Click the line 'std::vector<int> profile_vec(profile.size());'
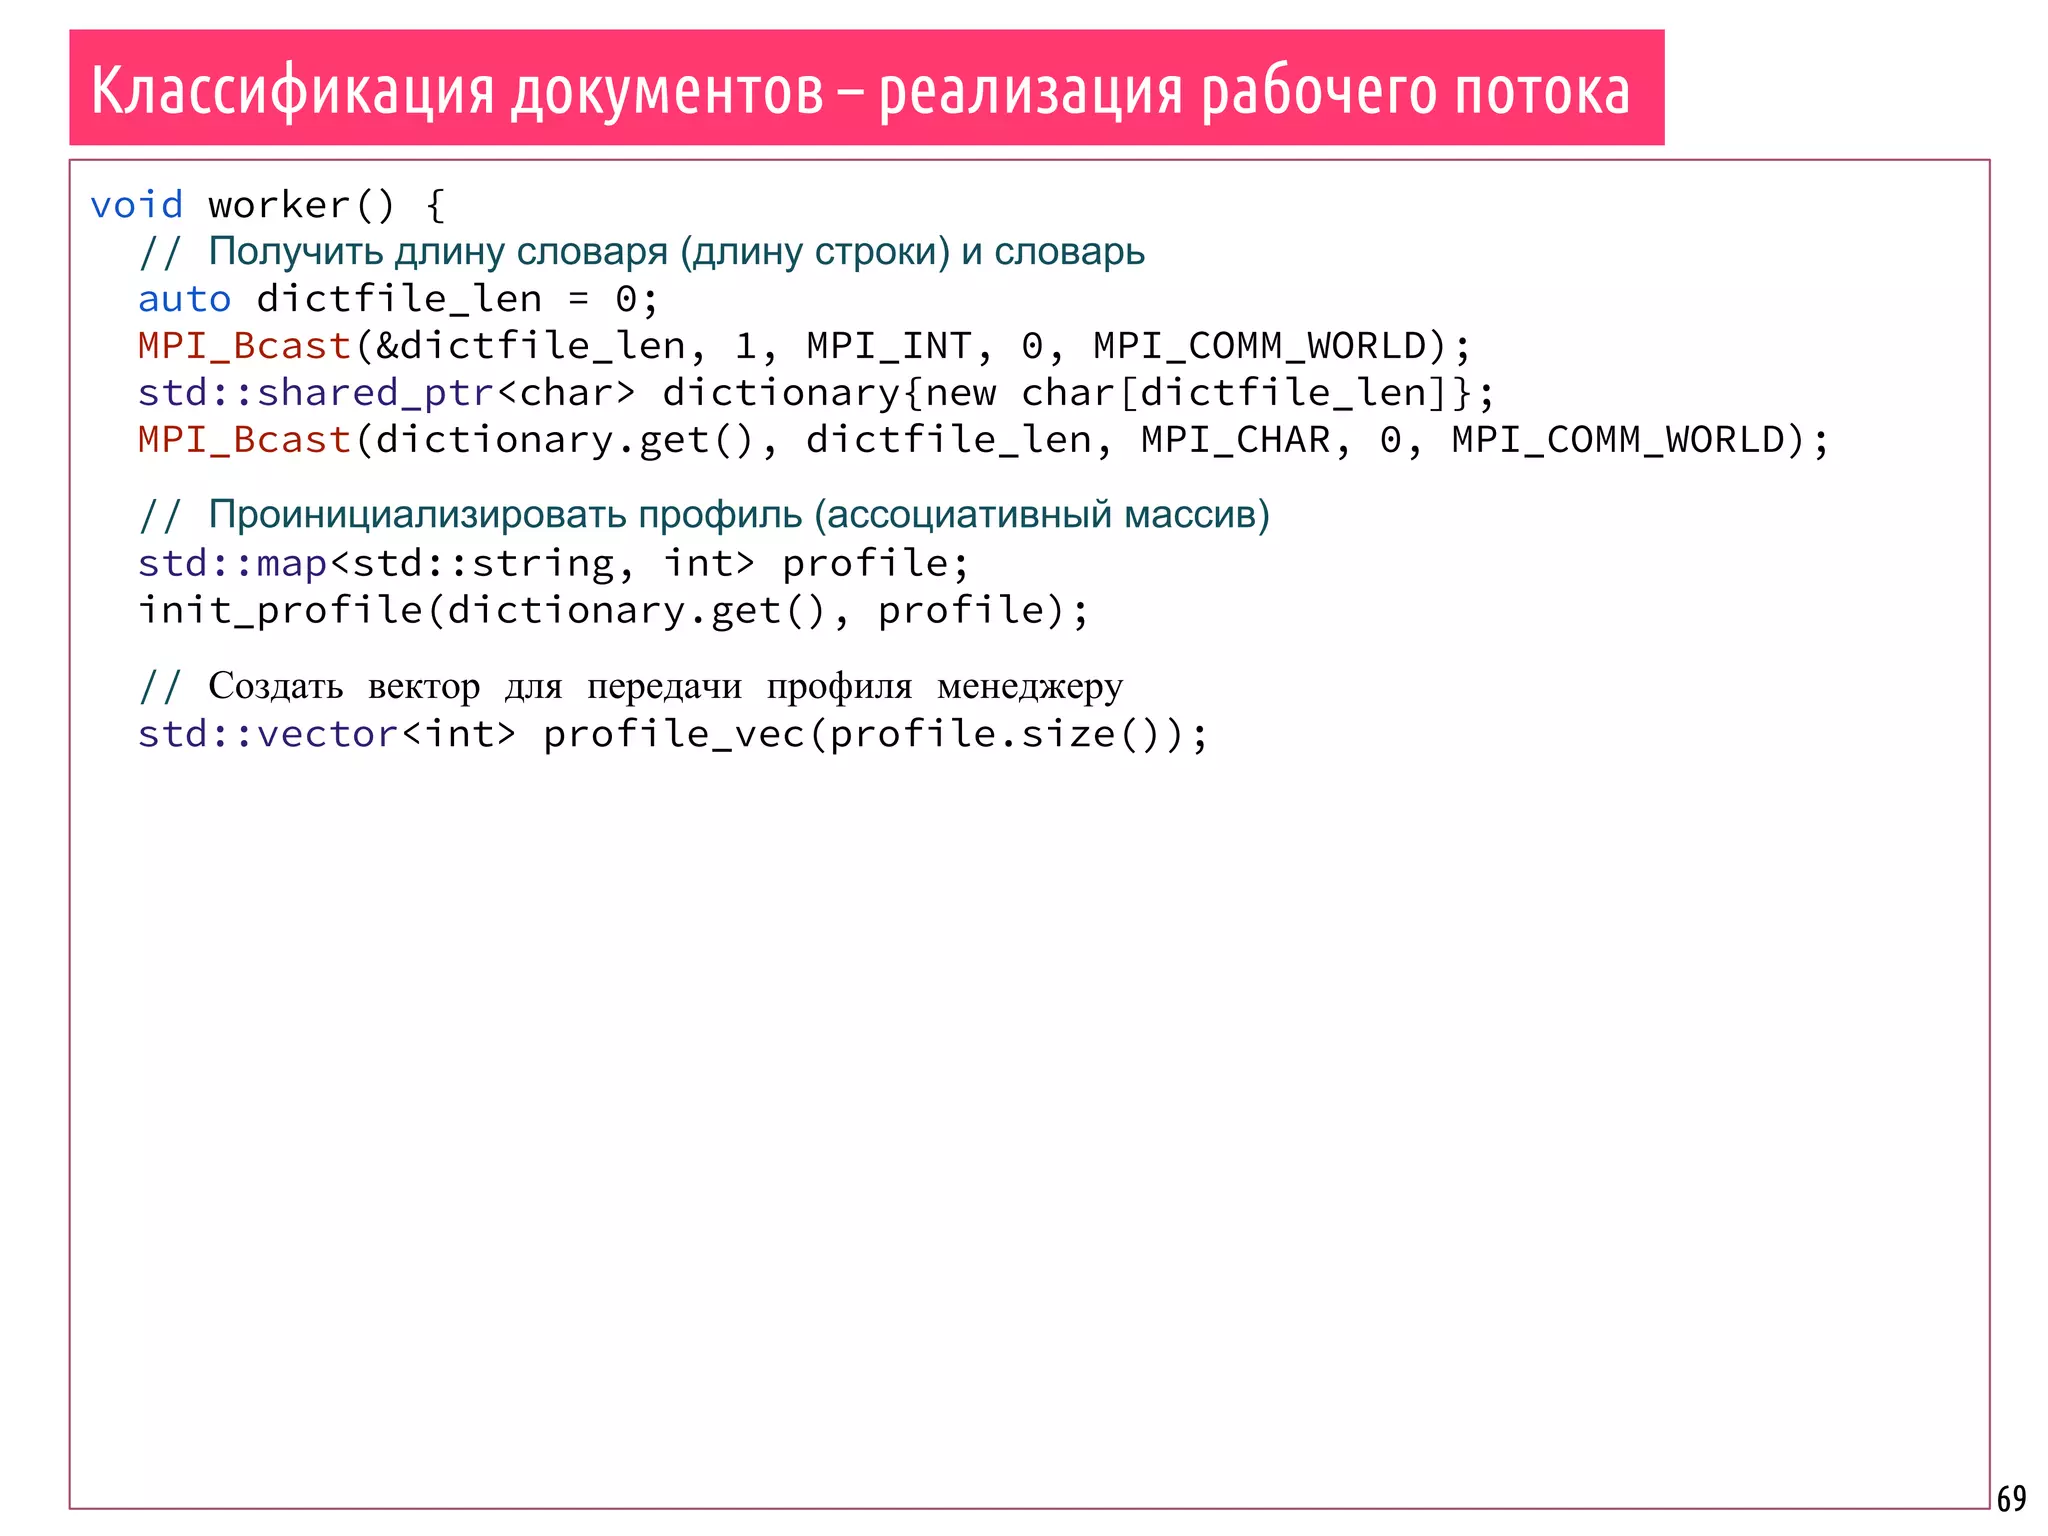 (x=673, y=734)
